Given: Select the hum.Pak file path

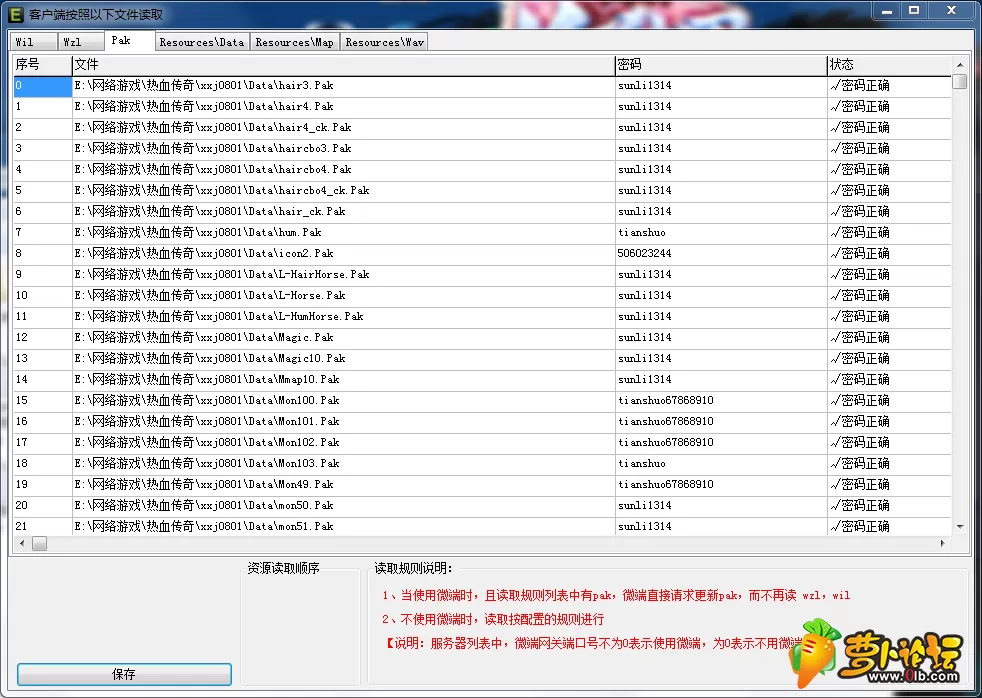Looking at the screenshot, I should click(x=198, y=232).
